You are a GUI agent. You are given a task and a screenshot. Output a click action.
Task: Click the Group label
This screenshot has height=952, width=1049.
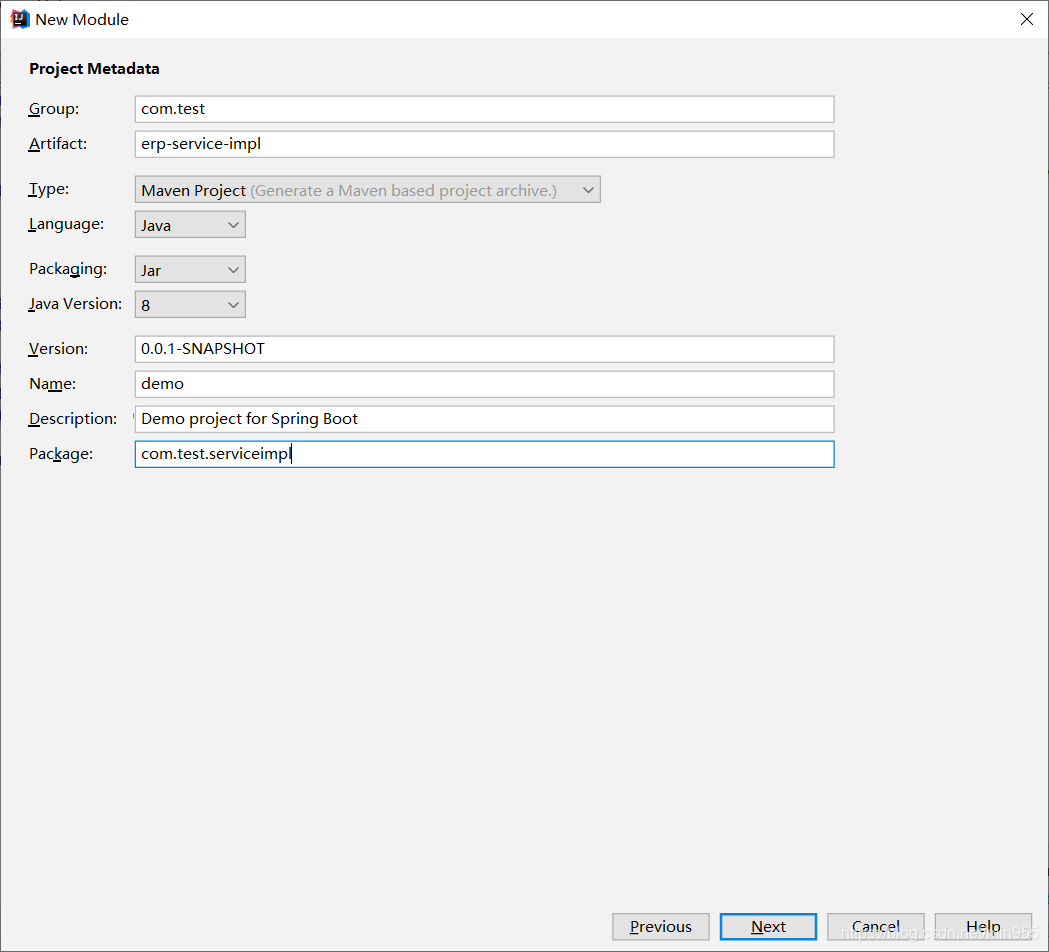point(54,109)
